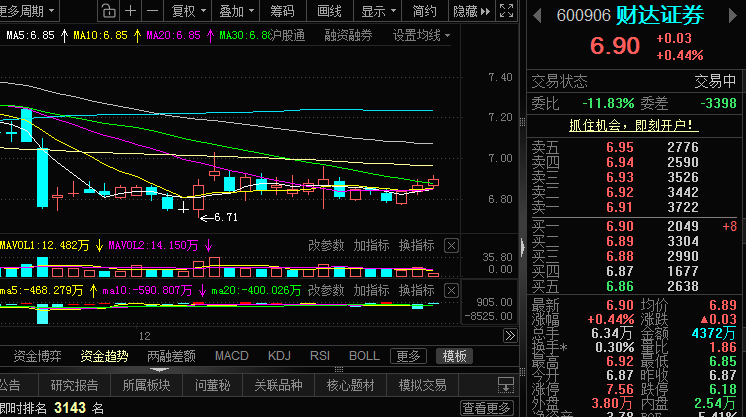746x417 pixels.
Task: Click the 金额 value 4372万
Action: (714, 333)
